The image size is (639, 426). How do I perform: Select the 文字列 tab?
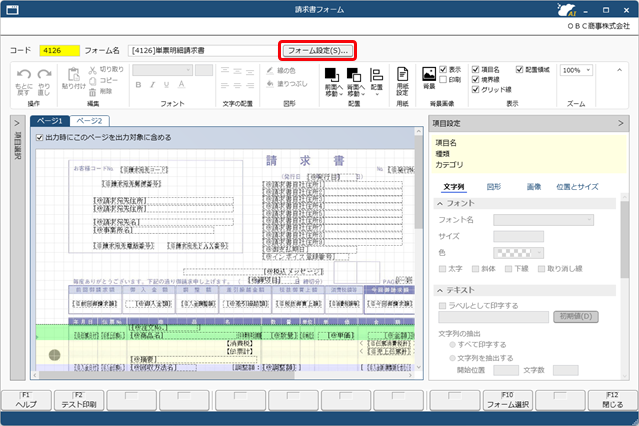click(454, 187)
